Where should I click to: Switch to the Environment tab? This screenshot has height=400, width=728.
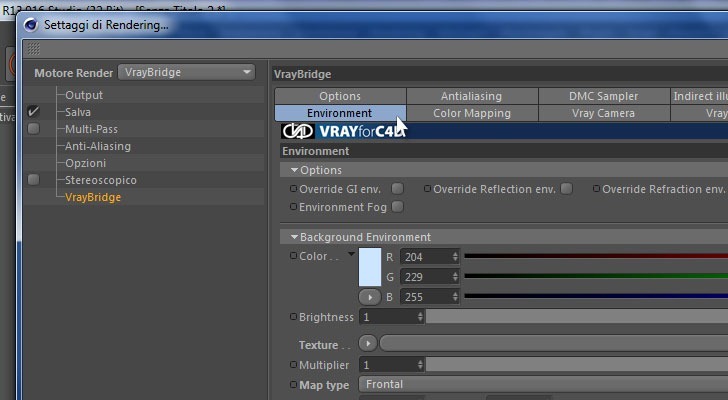pyautogui.click(x=340, y=113)
